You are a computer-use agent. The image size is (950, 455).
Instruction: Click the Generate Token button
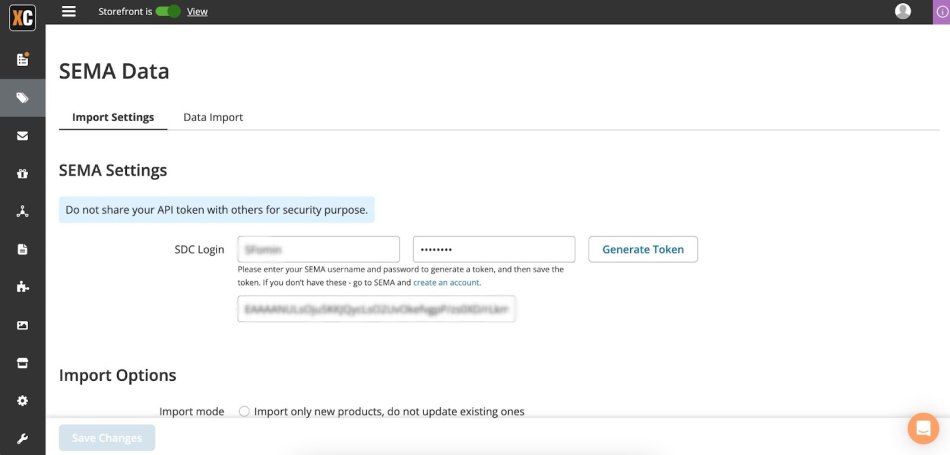(642, 249)
